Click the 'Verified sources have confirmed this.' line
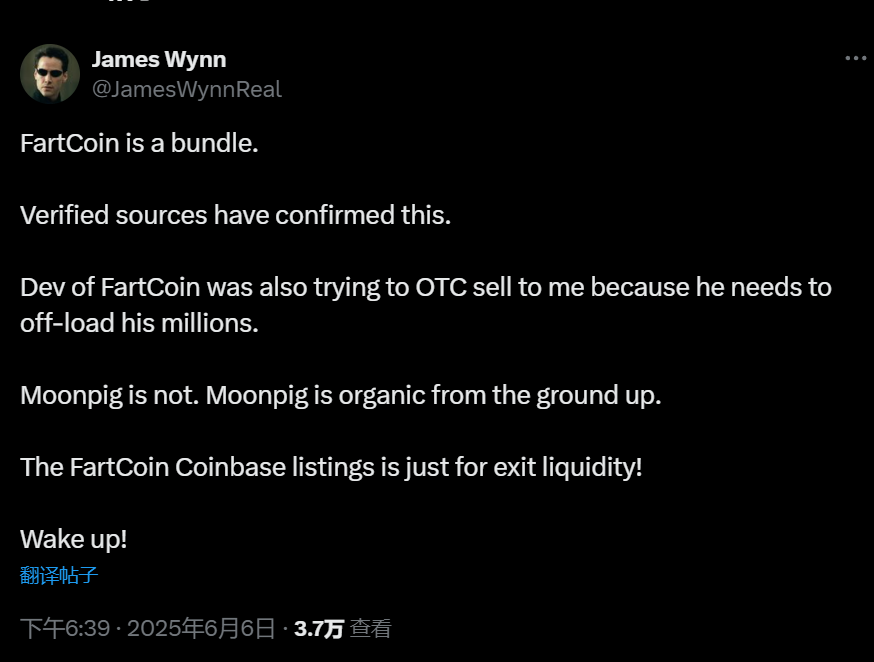This screenshot has width=874, height=662. 235,215
